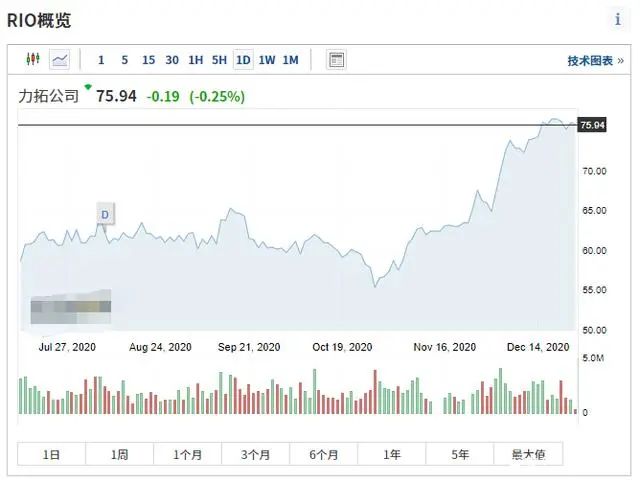
Task: Click the 力拓公司 stock name
Action: point(48,97)
